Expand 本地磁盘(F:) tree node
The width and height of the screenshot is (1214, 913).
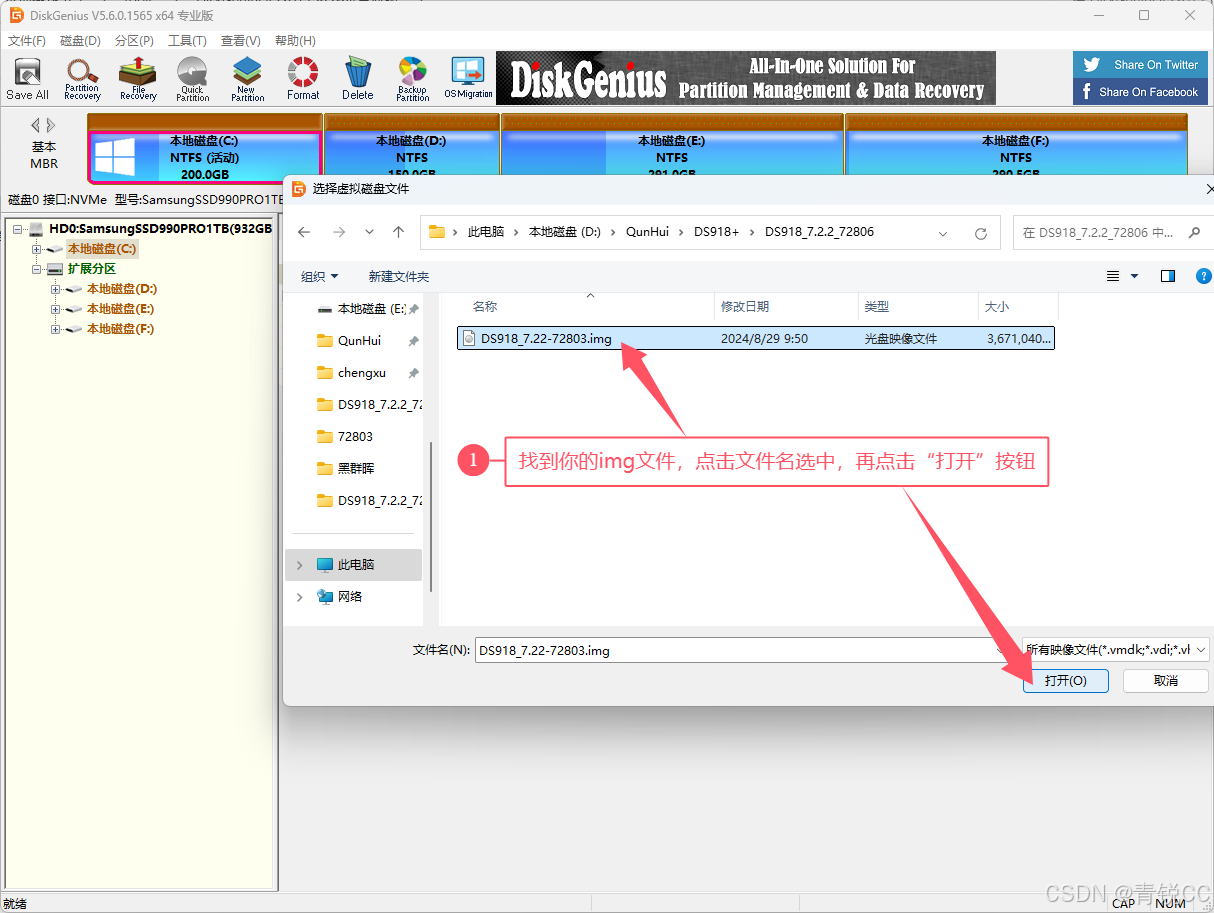point(56,329)
